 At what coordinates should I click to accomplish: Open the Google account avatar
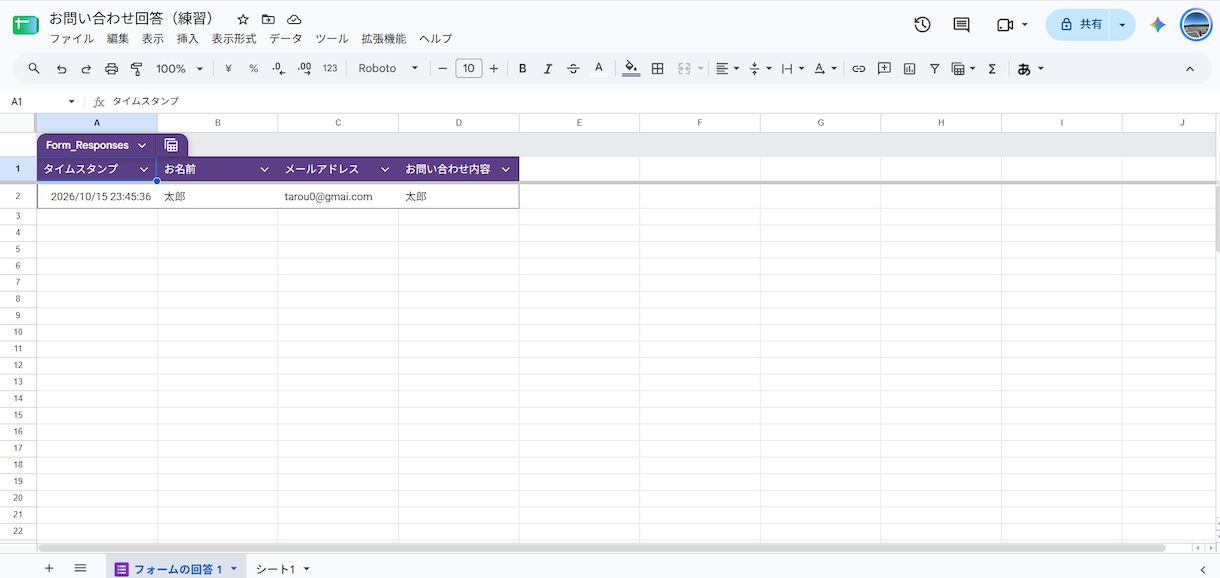[x=1196, y=25]
